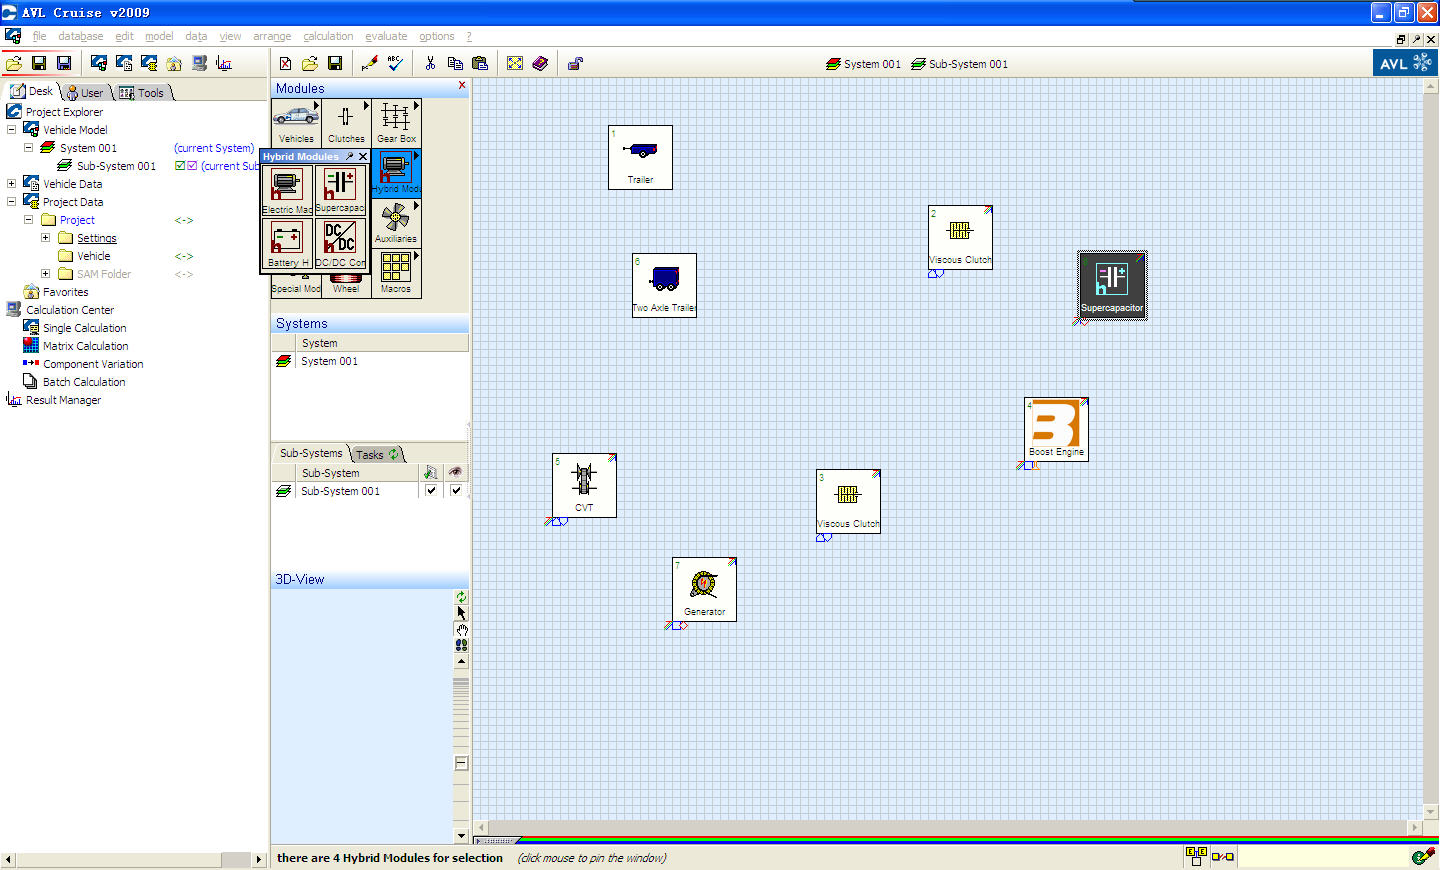Select the CVT component on canvas

584,485
